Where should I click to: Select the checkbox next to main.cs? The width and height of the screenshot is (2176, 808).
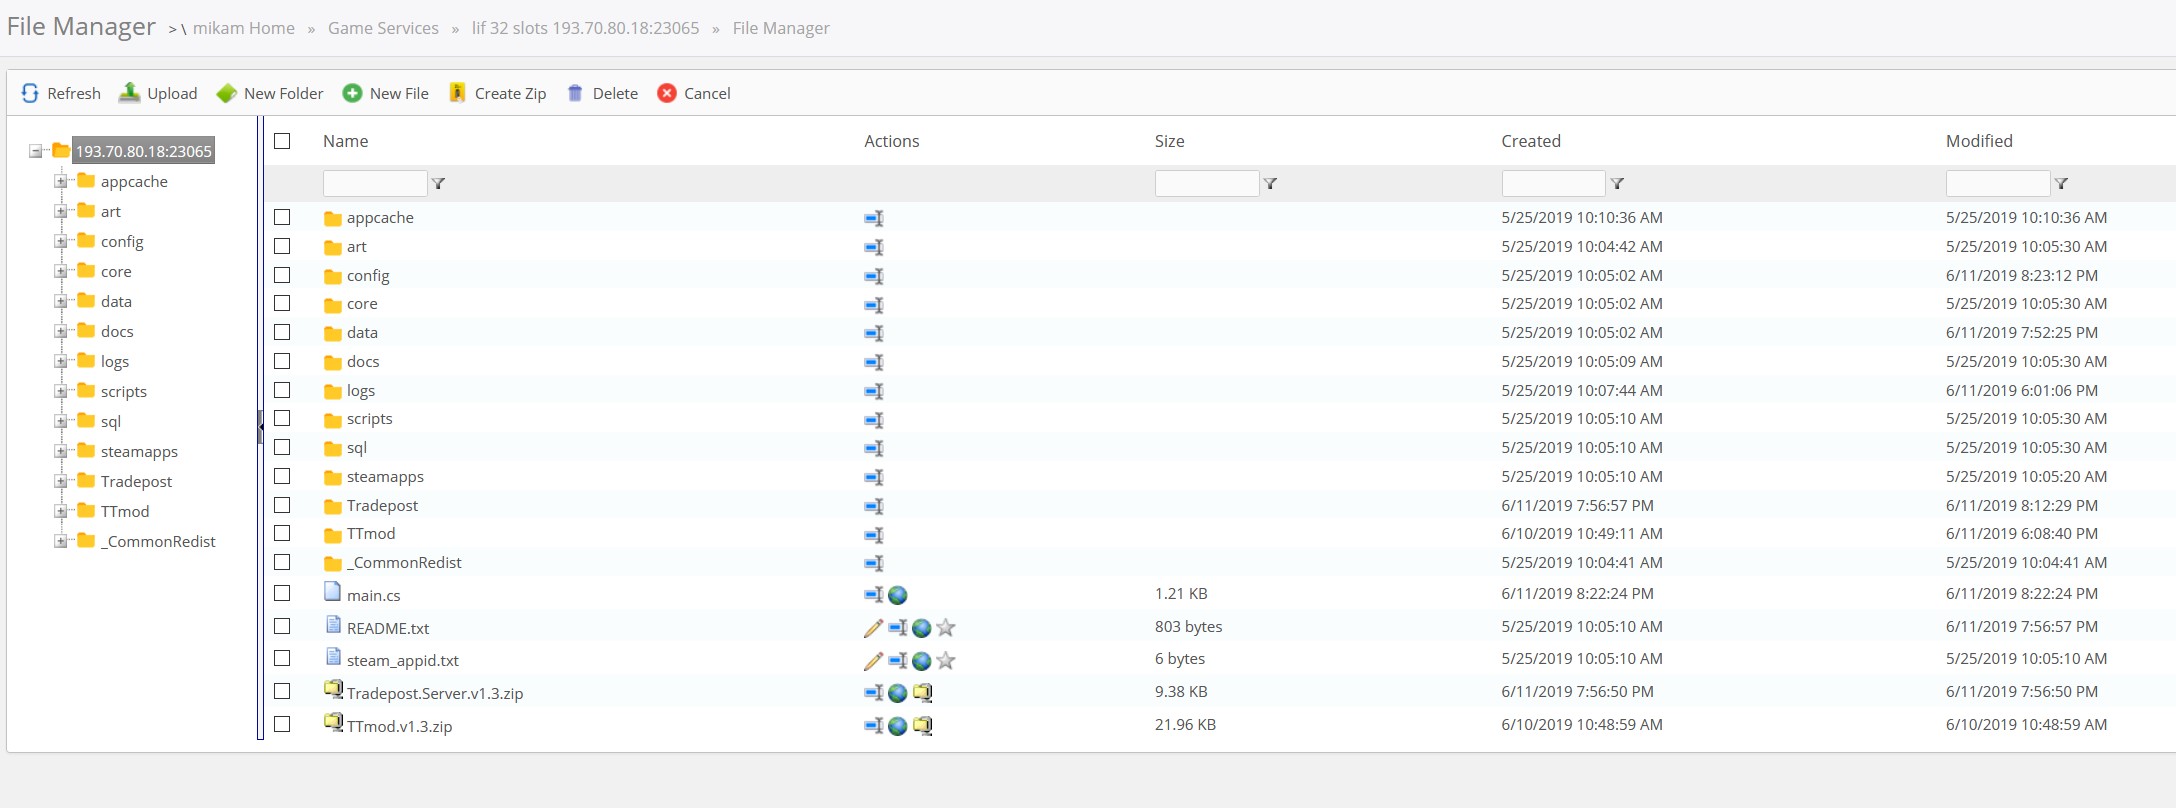282,594
